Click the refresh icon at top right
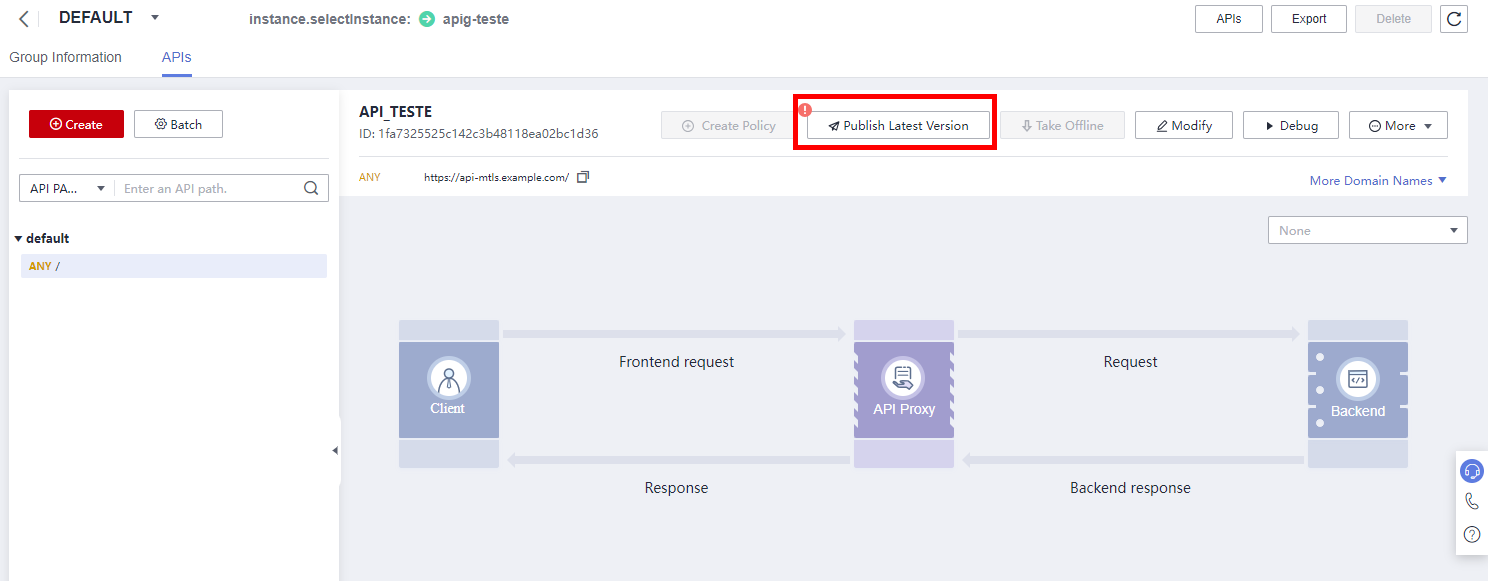Viewport: 1488px width, 581px height. 1453,19
